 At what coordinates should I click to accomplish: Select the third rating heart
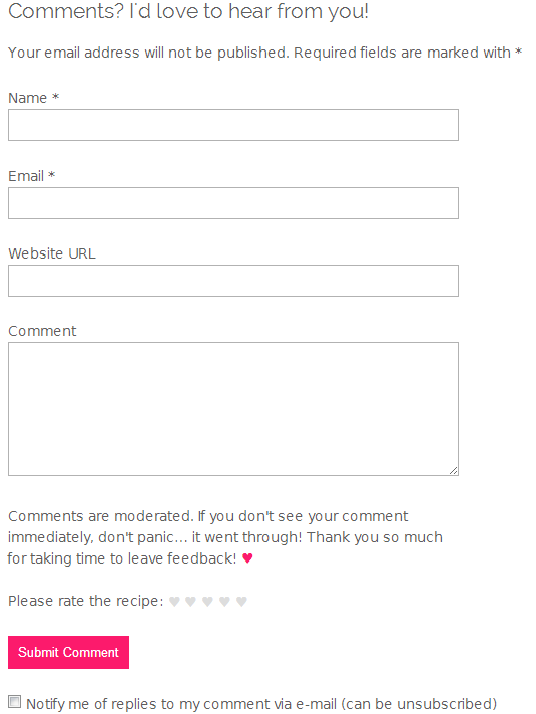pos(207,602)
